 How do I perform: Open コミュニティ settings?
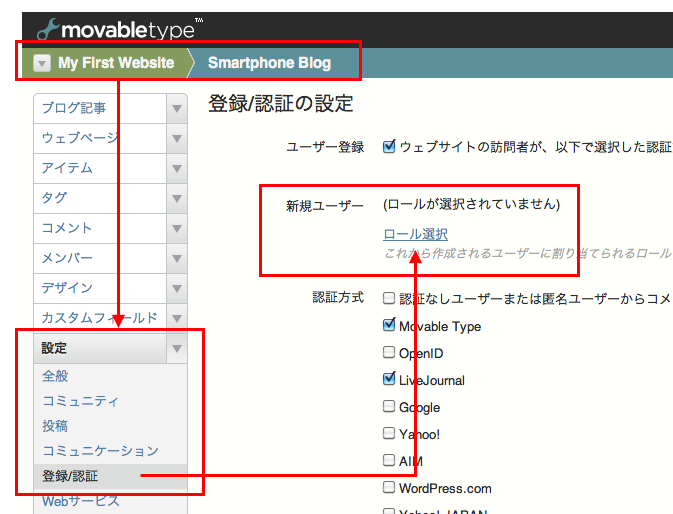coord(80,401)
